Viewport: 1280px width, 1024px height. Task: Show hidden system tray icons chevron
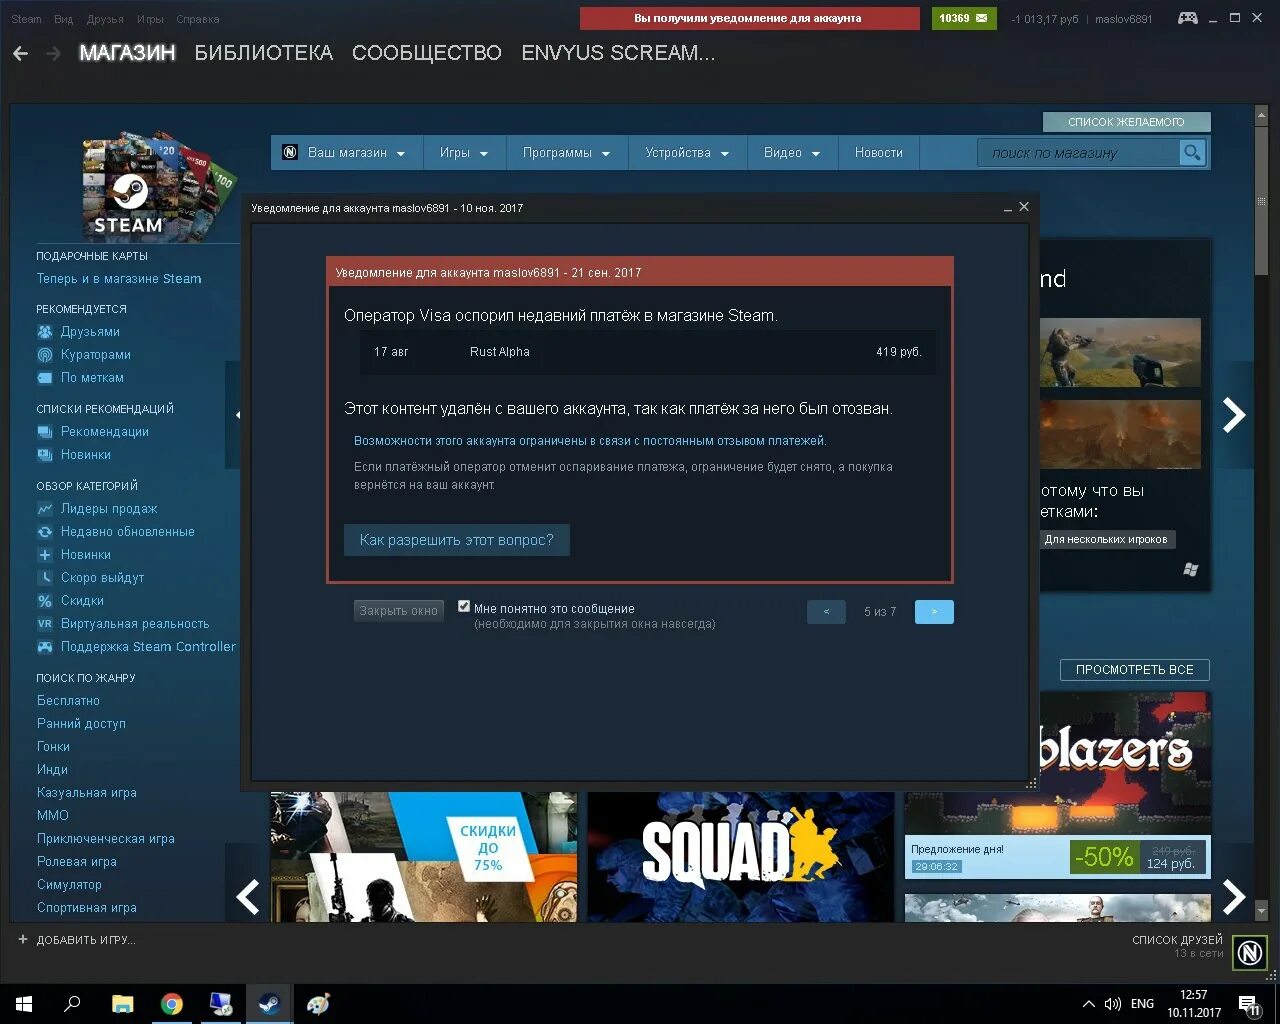[1089, 1004]
